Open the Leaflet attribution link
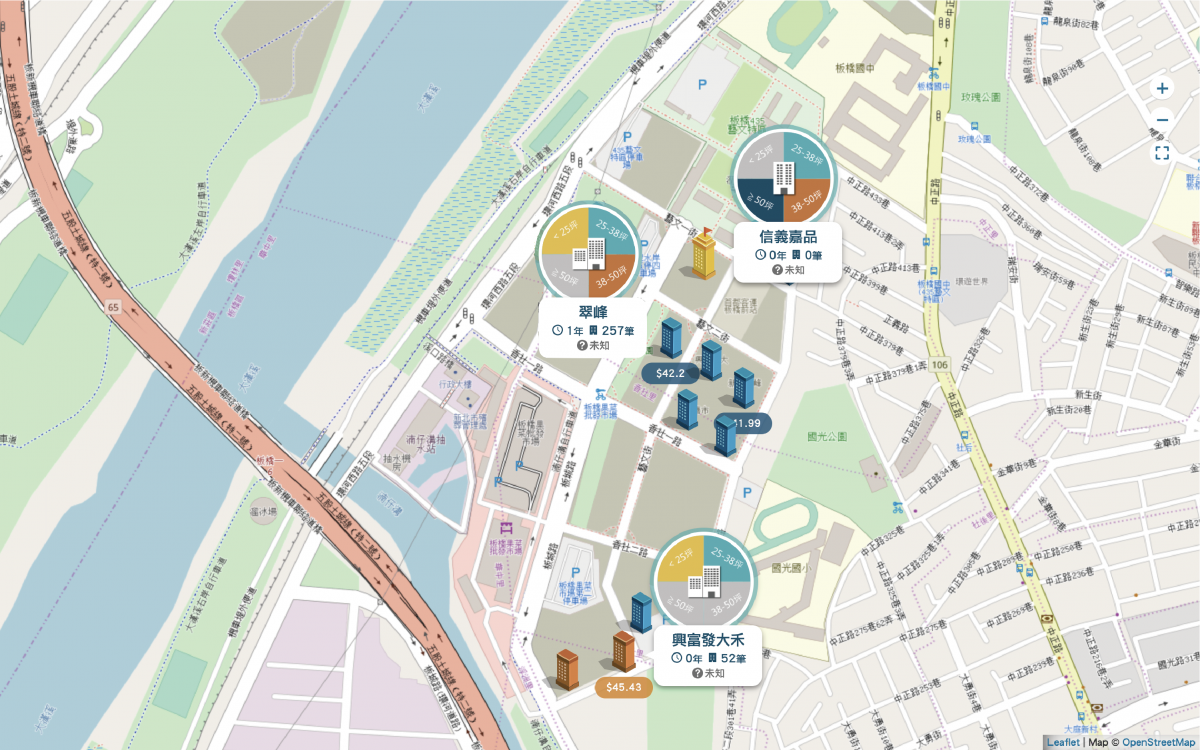 (x=1062, y=742)
